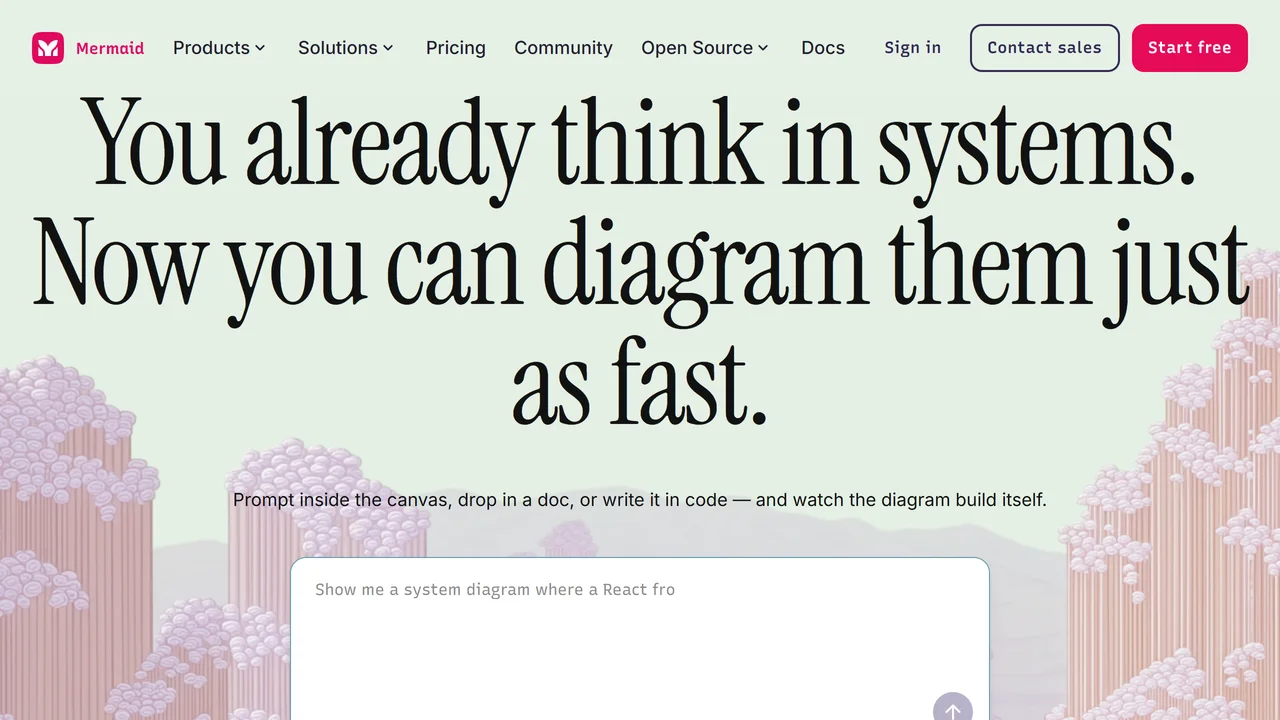Go to the Pricing page
The image size is (1280, 720).
(x=456, y=48)
